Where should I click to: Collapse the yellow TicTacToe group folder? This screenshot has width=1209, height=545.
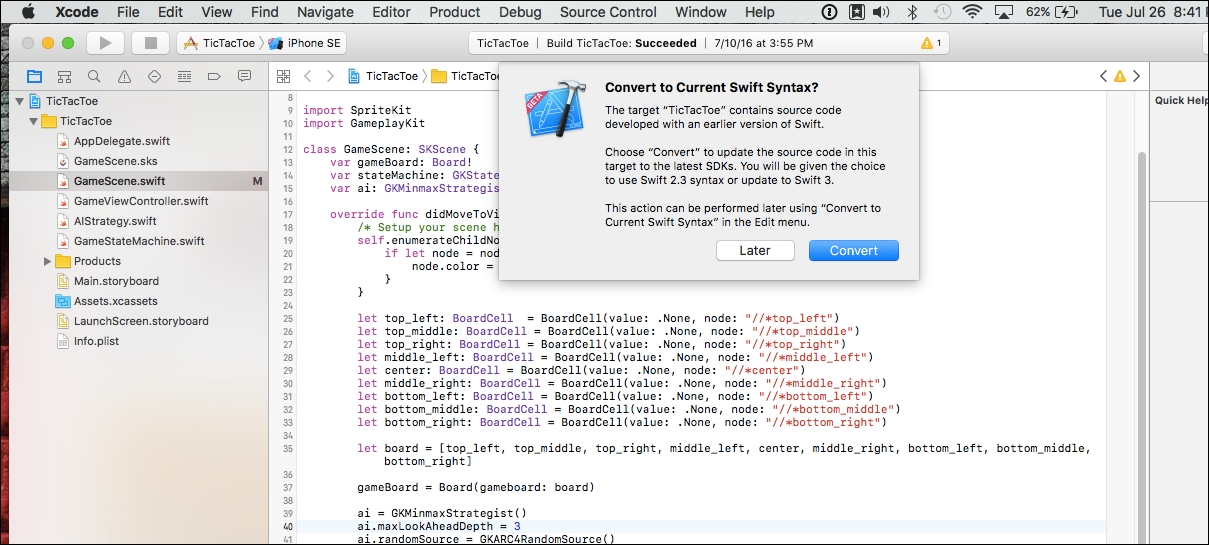pos(33,121)
